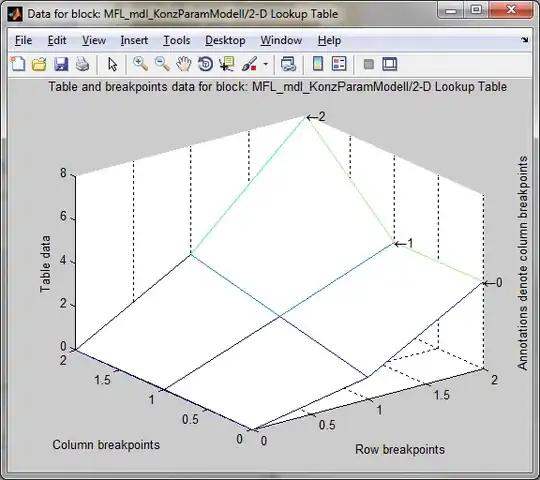540x480 pixels.
Task: Click Column breakpoints tick label 1.5
Action: 102,380
